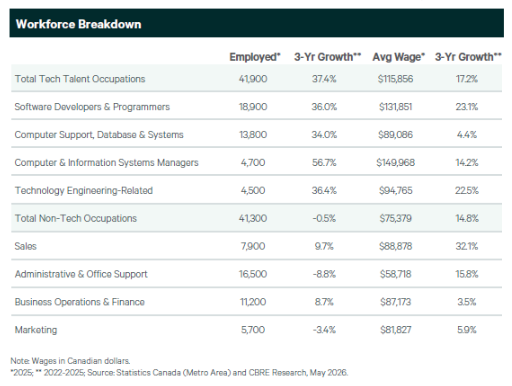Viewport: 512px width, 386px height.
Task: Click the Avg Wage column header
Action: click(399, 57)
